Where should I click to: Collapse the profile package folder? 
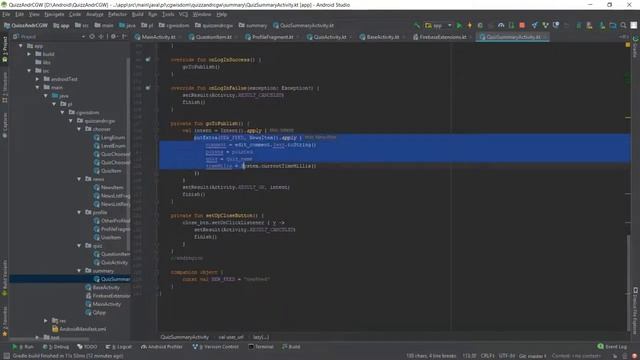point(79,212)
